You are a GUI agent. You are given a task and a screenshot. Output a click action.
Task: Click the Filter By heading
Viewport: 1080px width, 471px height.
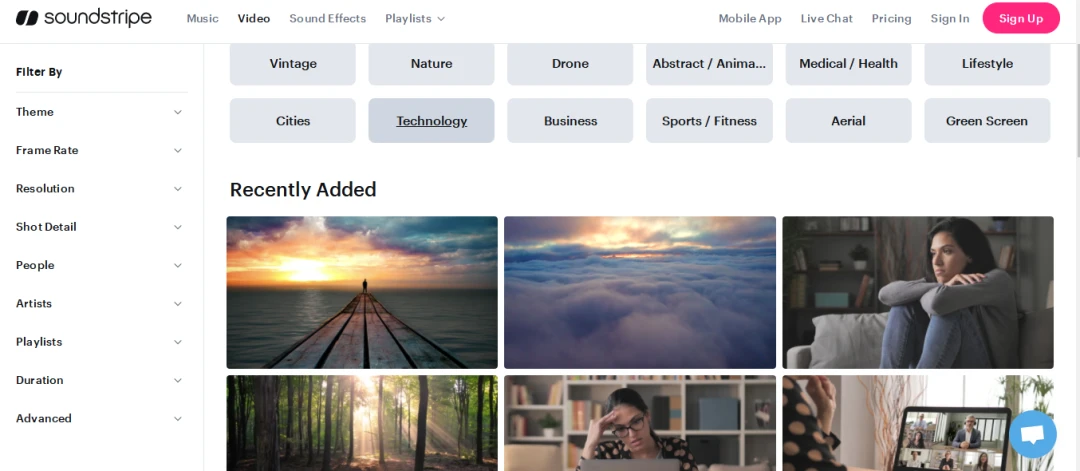click(39, 72)
